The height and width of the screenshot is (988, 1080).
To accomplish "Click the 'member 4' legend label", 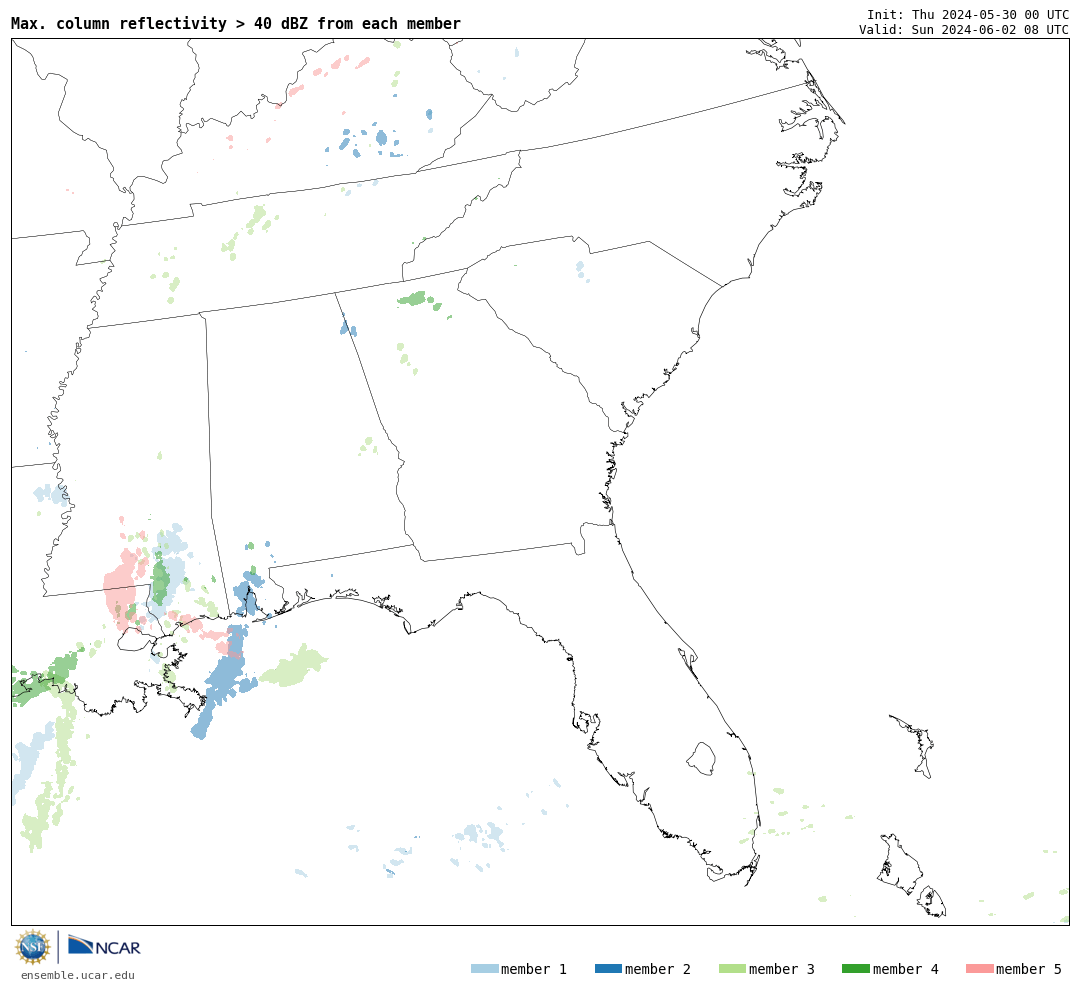I will pos(905,969).
